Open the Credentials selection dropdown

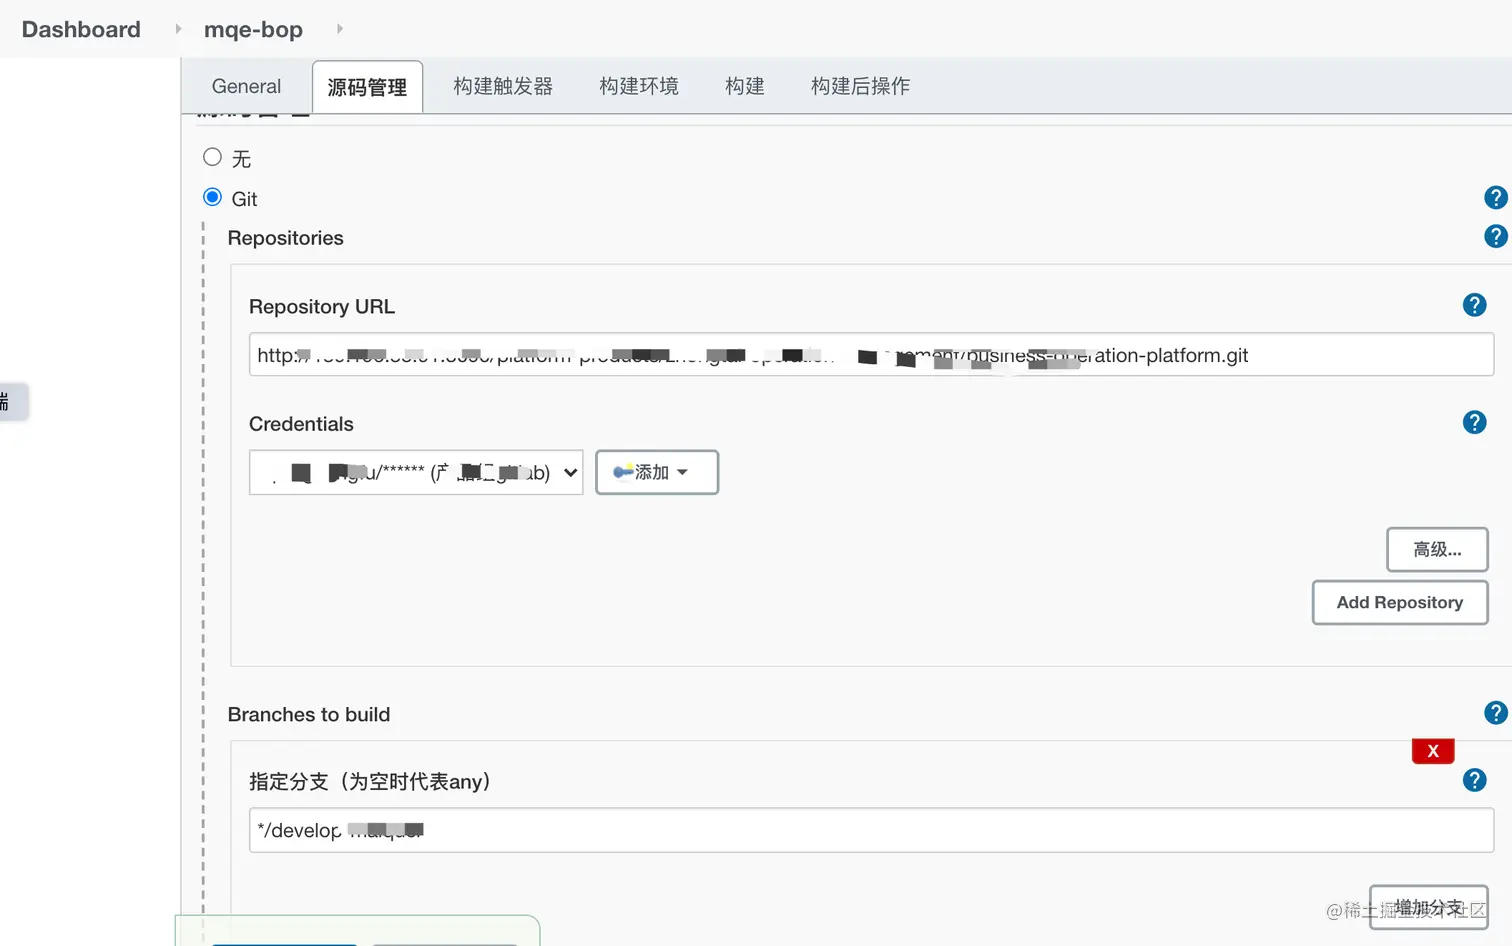coord(415,472)
